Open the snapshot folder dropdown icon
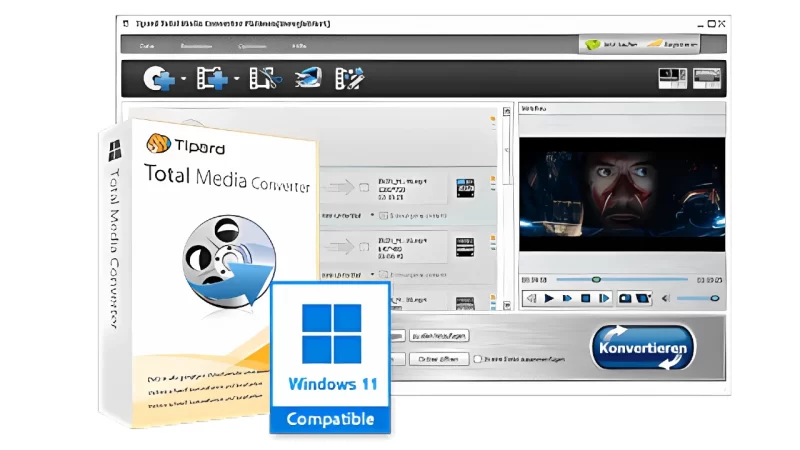 tap(643, 298)
